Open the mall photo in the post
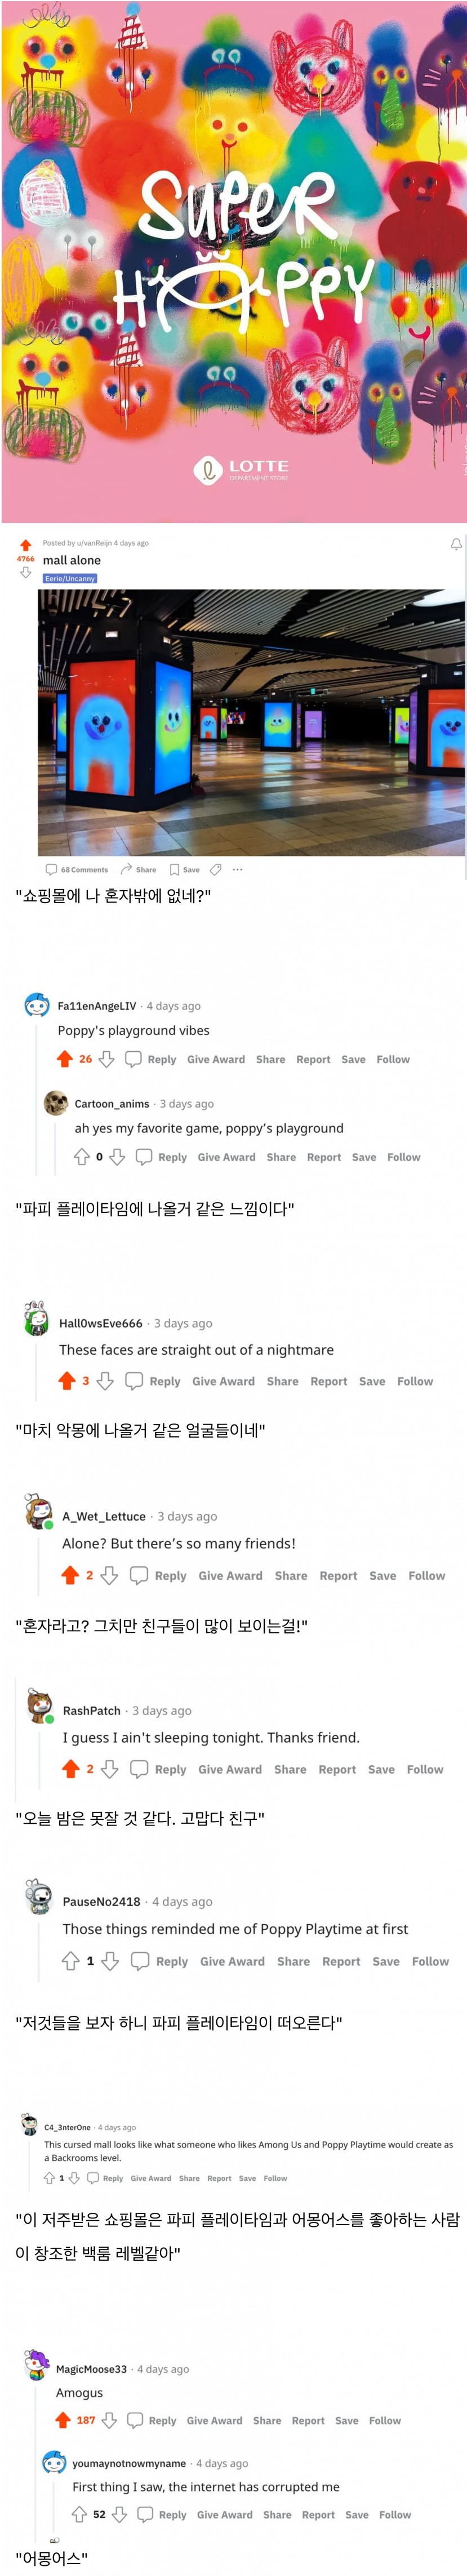 251,722
